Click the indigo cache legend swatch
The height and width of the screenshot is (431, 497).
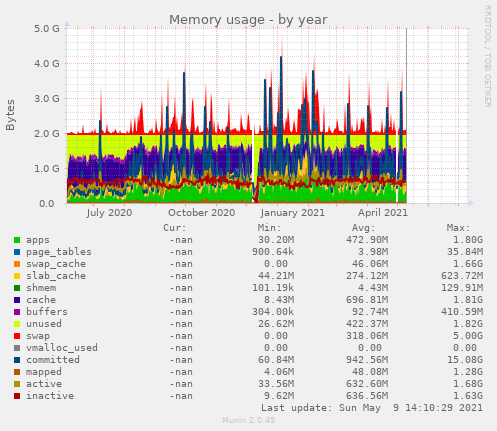pyautogui.click(x=17, y=300)
